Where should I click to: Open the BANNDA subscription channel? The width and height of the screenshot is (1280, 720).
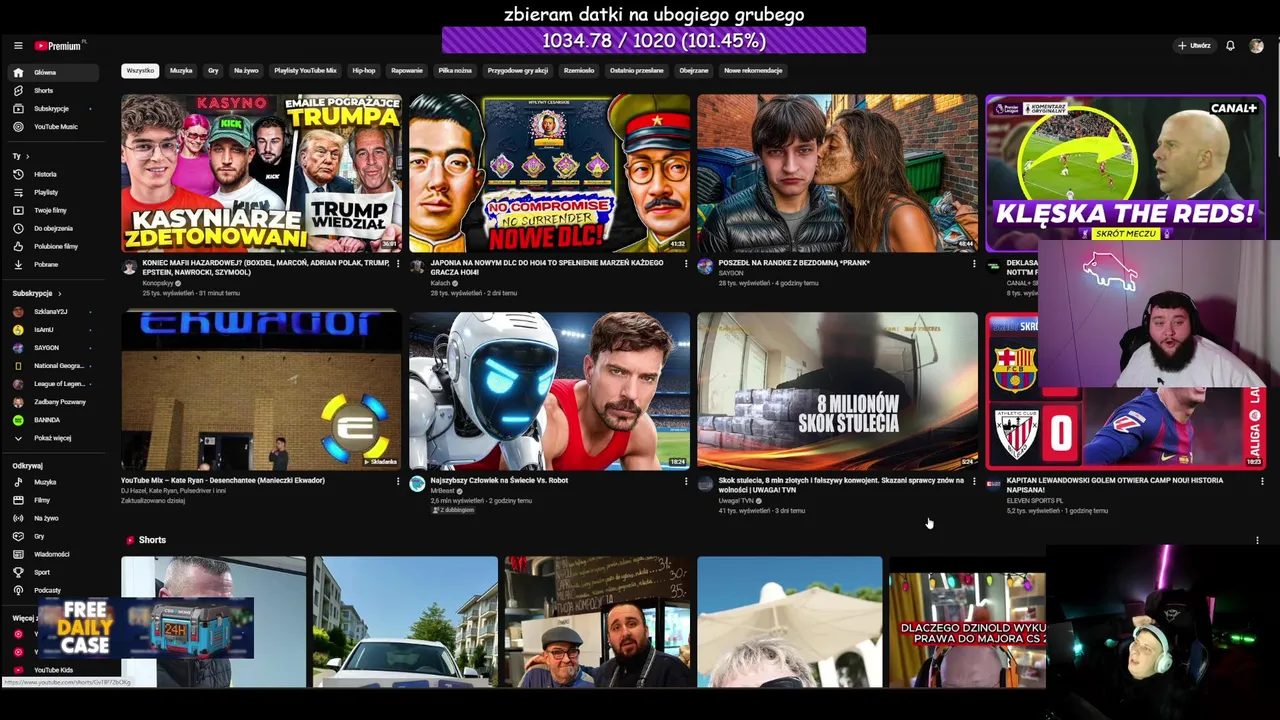[x=53, y=420]
